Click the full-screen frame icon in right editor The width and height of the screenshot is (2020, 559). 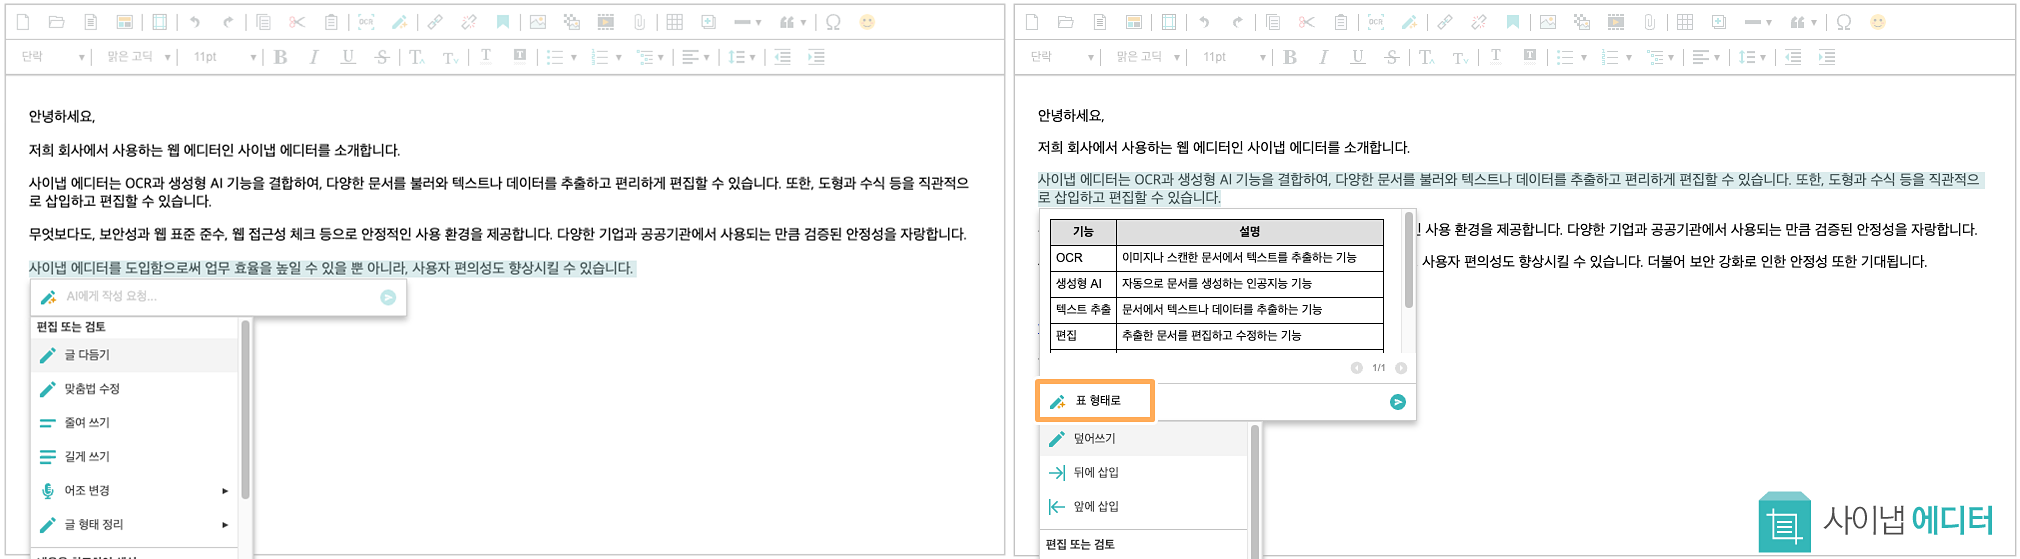coord(1168,22)
